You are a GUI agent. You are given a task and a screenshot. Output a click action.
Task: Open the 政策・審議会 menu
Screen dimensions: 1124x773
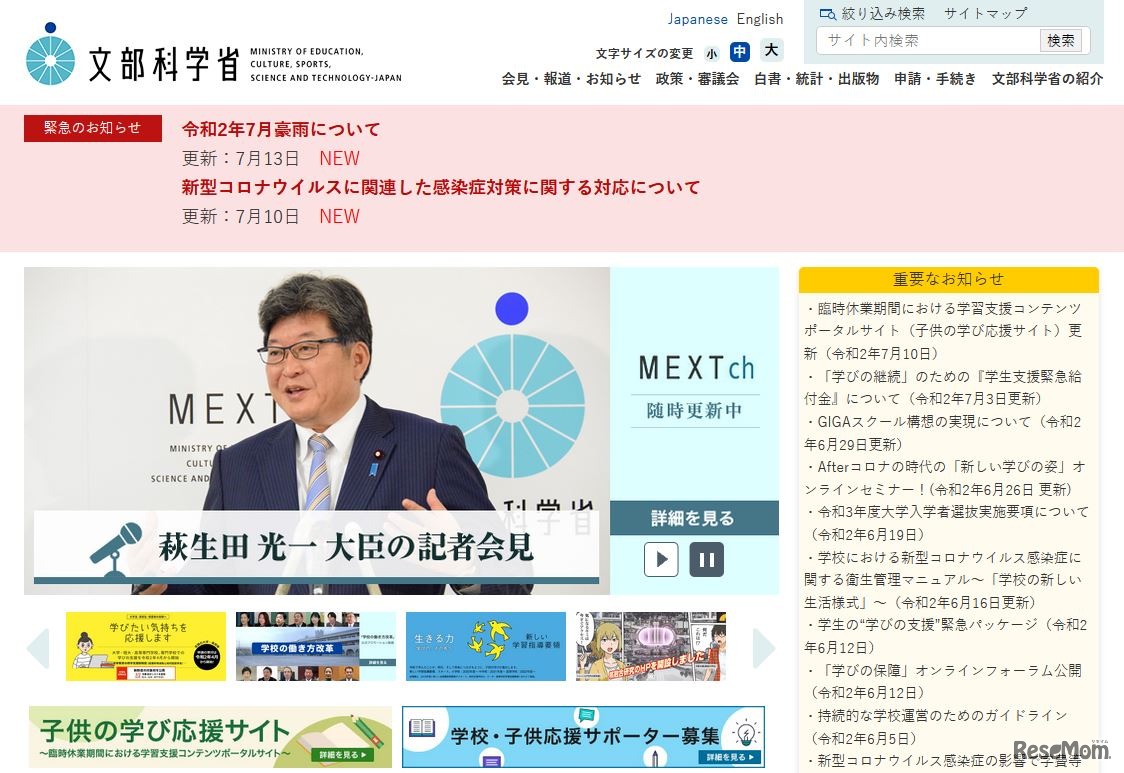pos(697,79)
